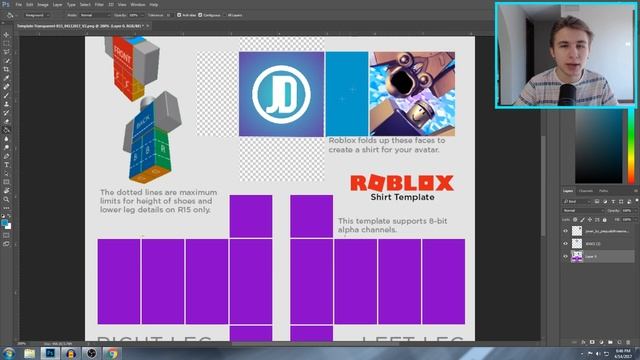The height and width of the screenshot is (360, 640).
Task: Open the File menu
Action: tap(19, 4)
